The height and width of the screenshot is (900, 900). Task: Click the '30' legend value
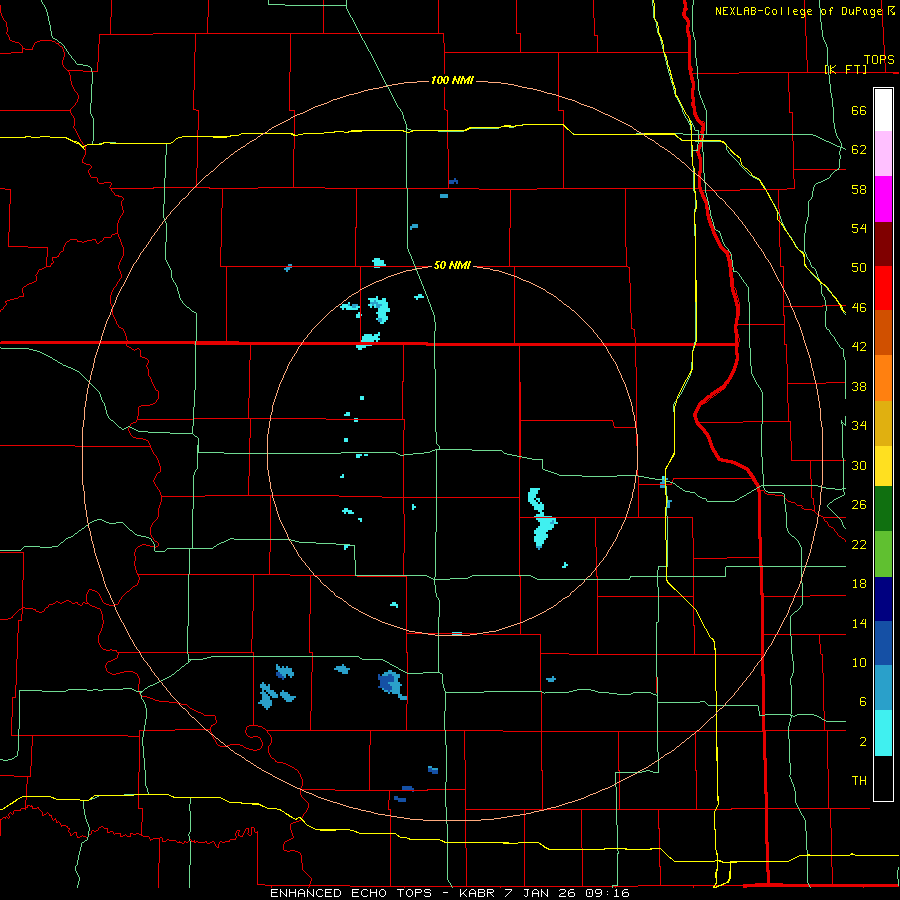859,465
